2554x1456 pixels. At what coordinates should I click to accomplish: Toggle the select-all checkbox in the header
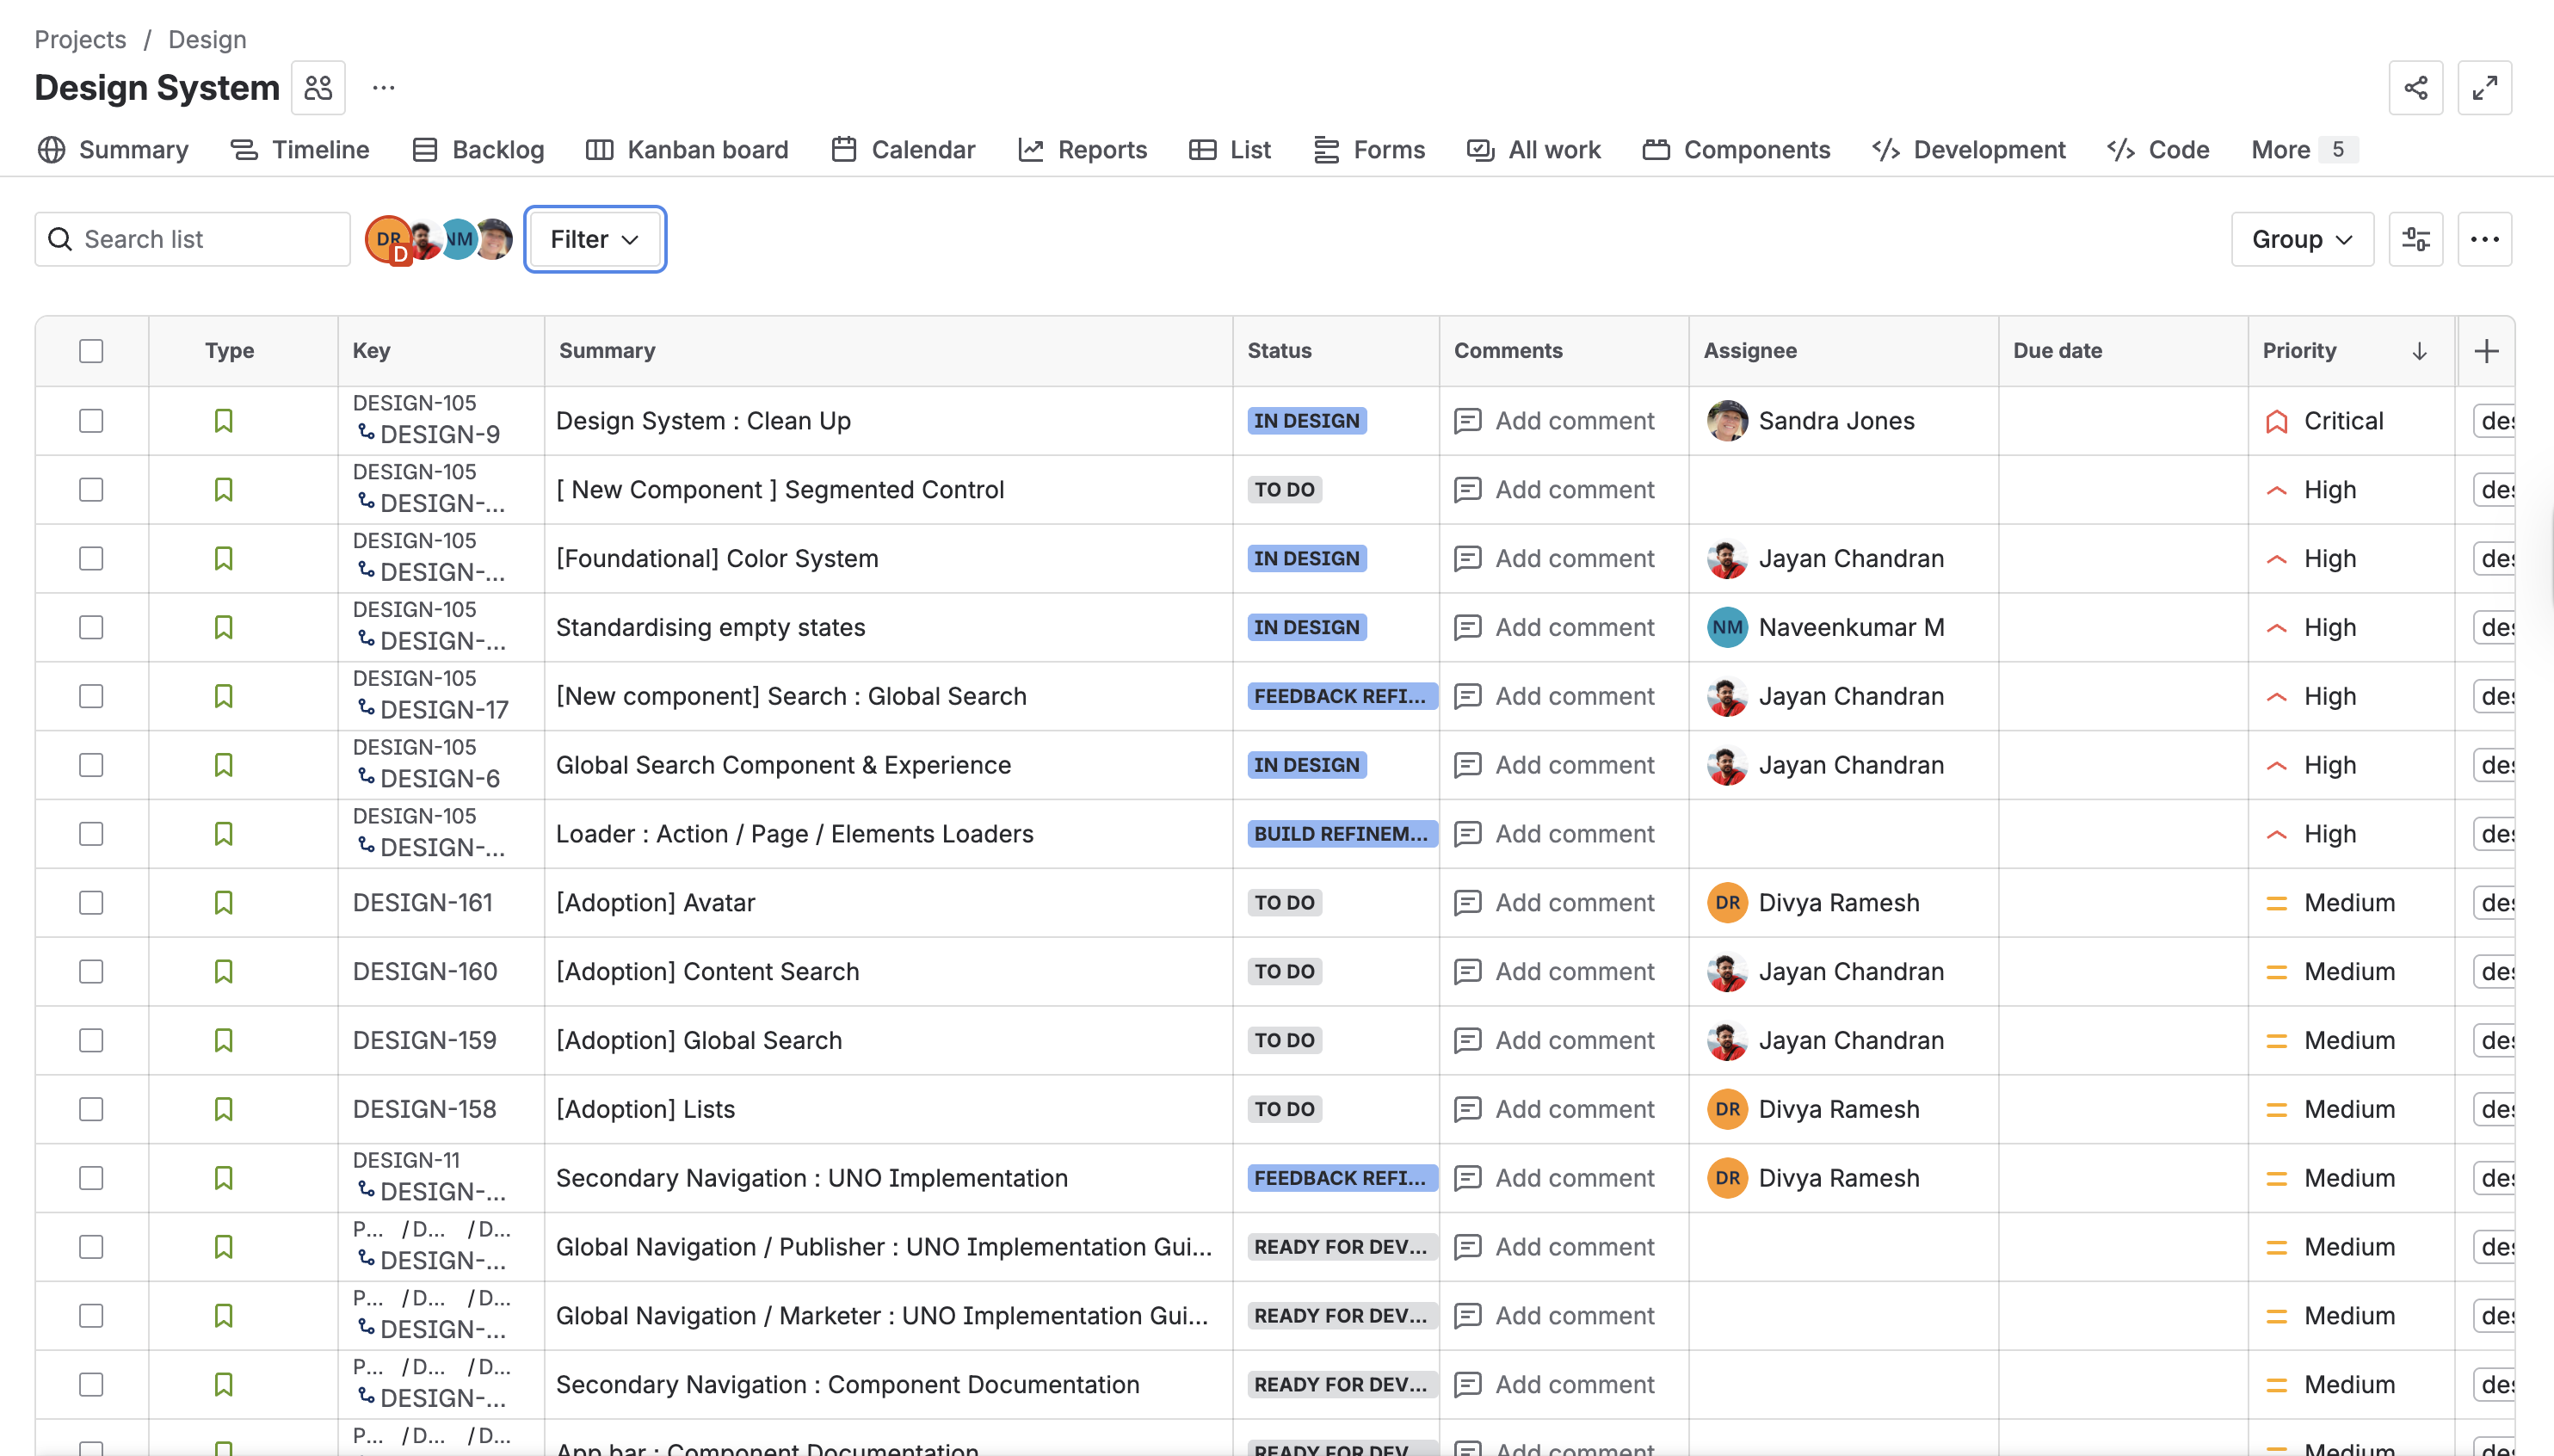91,351
